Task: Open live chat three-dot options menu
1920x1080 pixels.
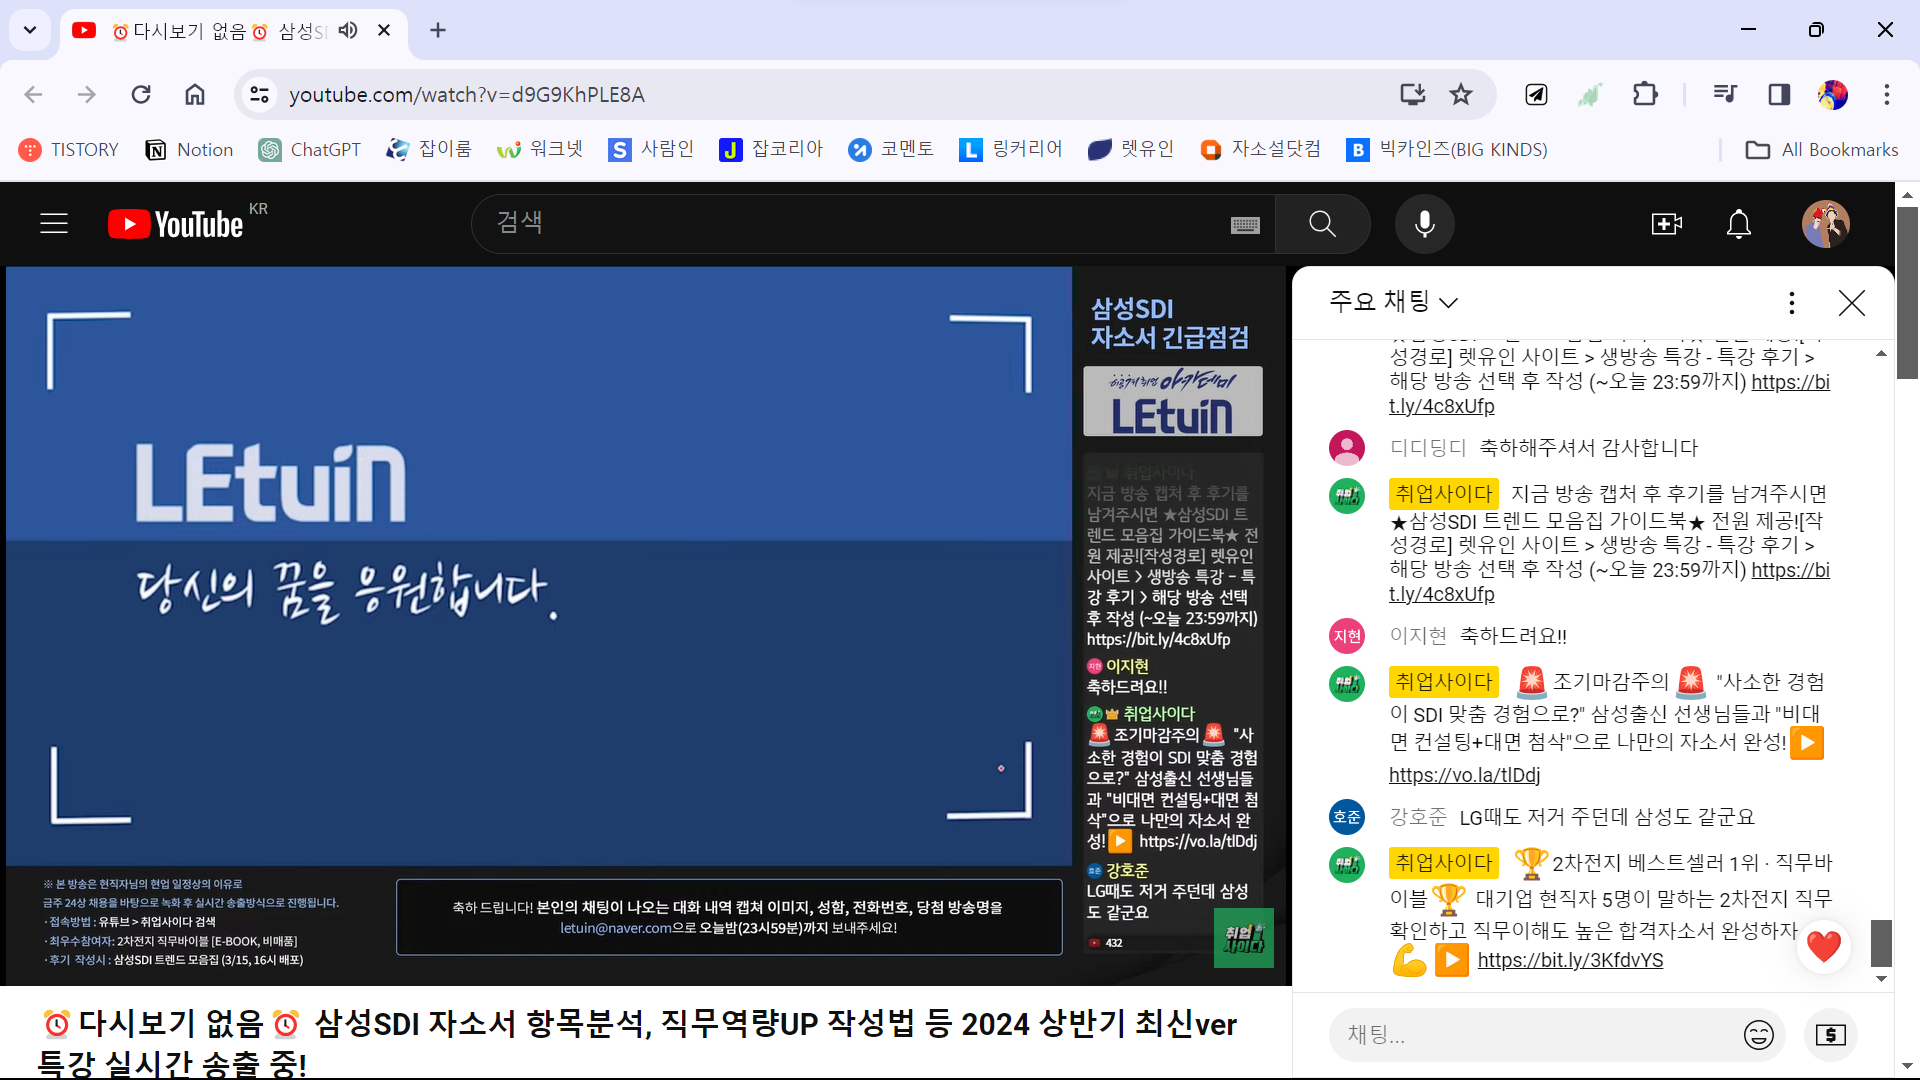Action: [1791, 303]
